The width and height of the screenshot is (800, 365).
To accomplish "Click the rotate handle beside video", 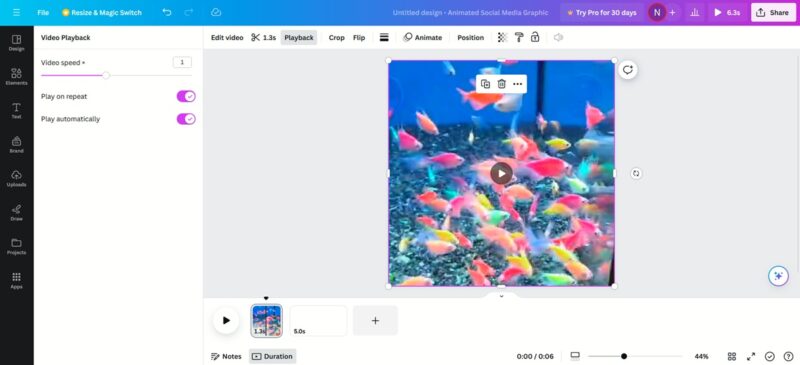I will [636, 174].
